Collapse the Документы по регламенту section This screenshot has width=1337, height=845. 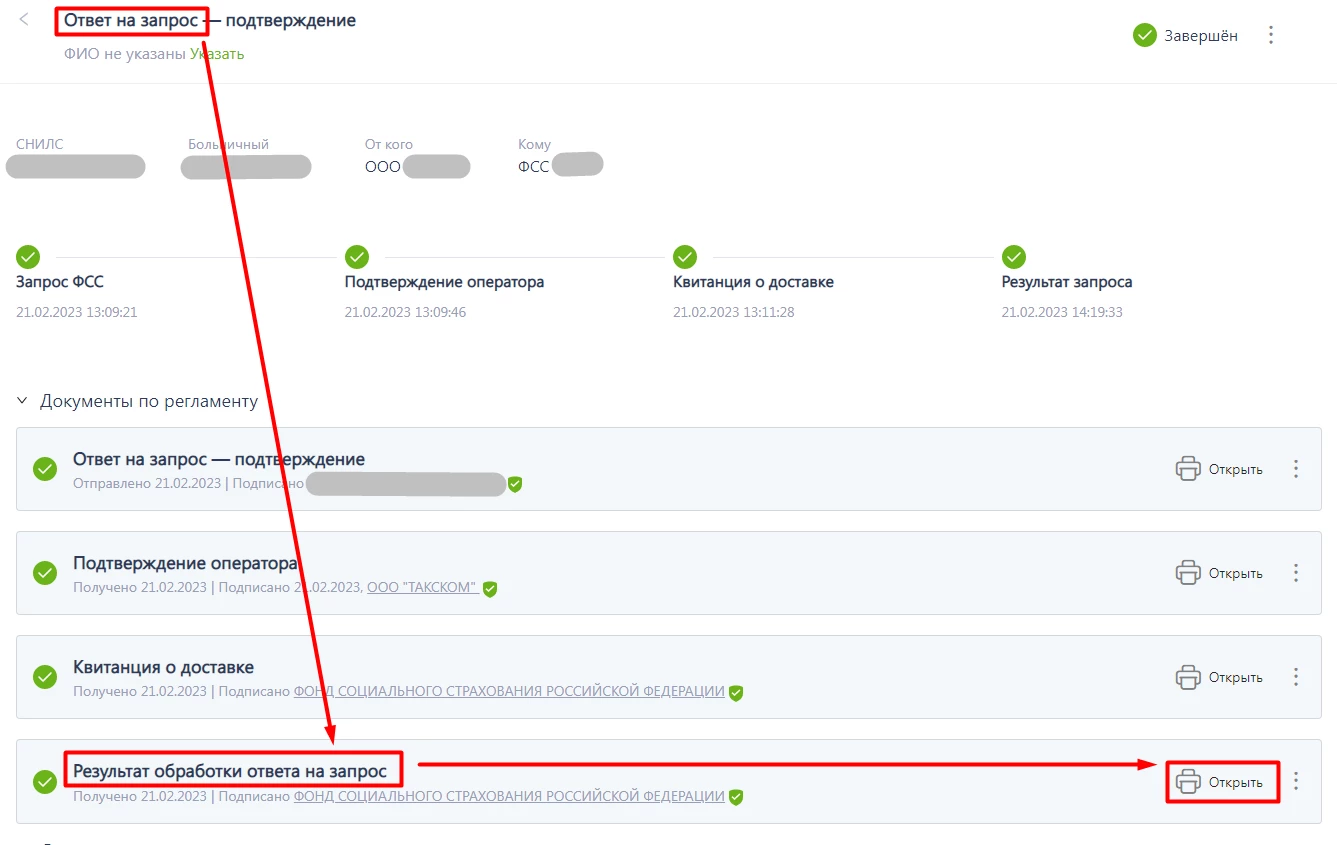pos(23,401)
